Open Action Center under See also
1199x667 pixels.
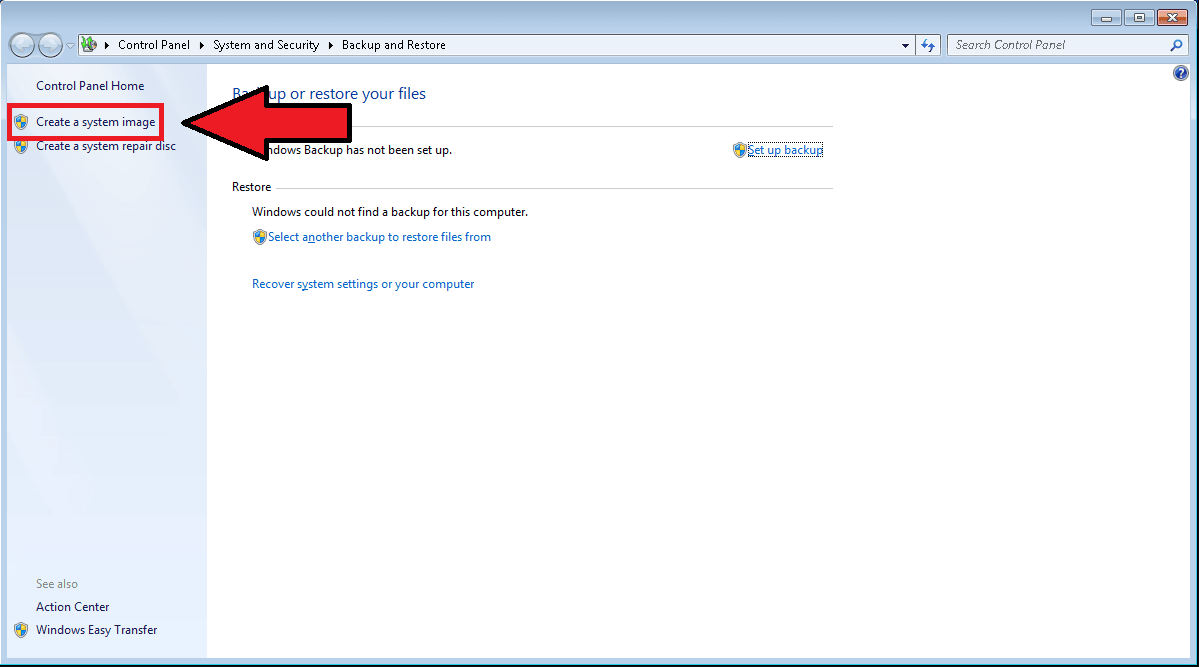pyautogui.click(x=73, y=607)
